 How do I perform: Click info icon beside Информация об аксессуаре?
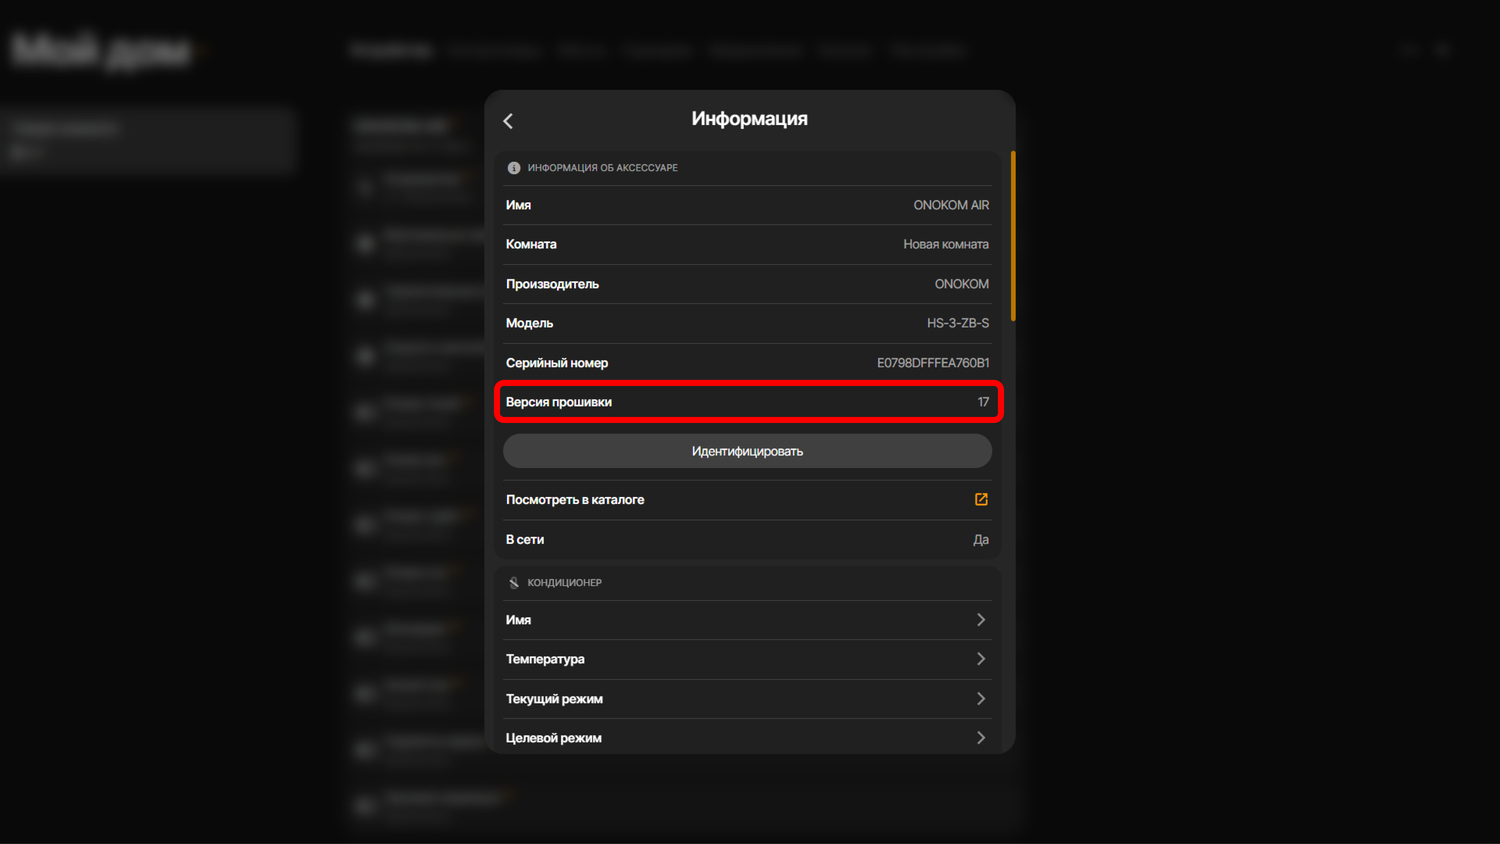(514, 168)
